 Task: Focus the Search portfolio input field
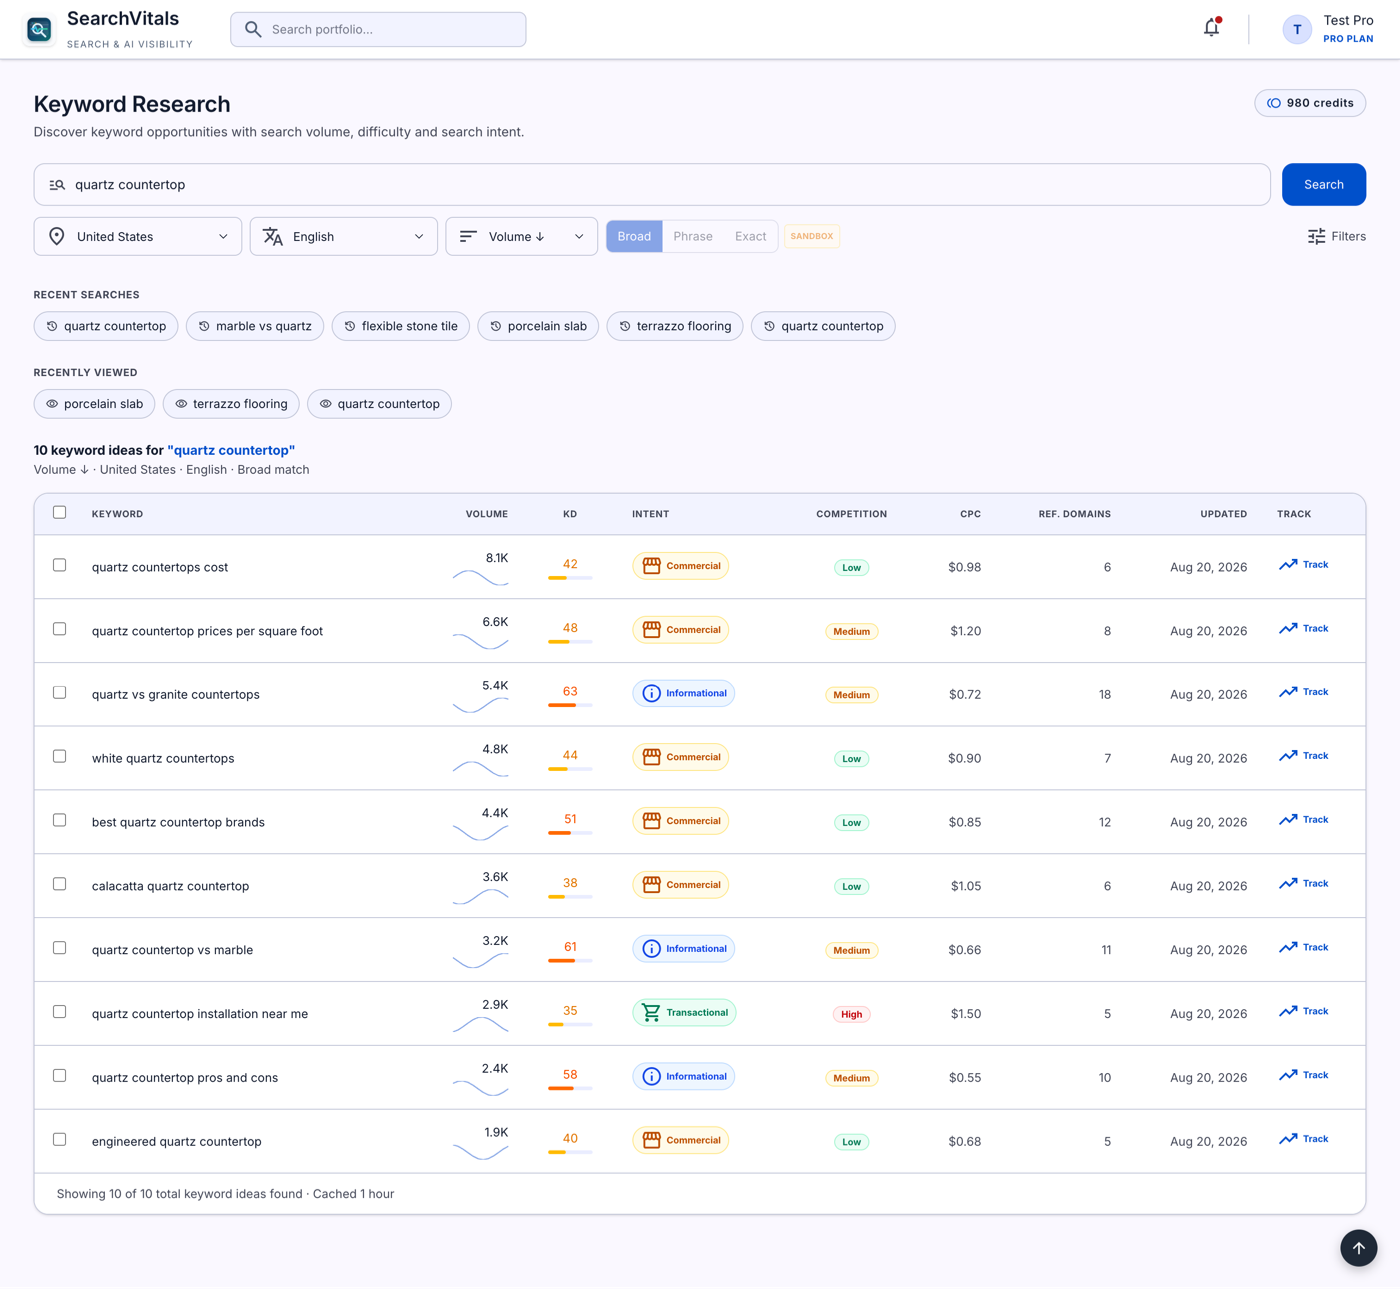pos(378,29)
